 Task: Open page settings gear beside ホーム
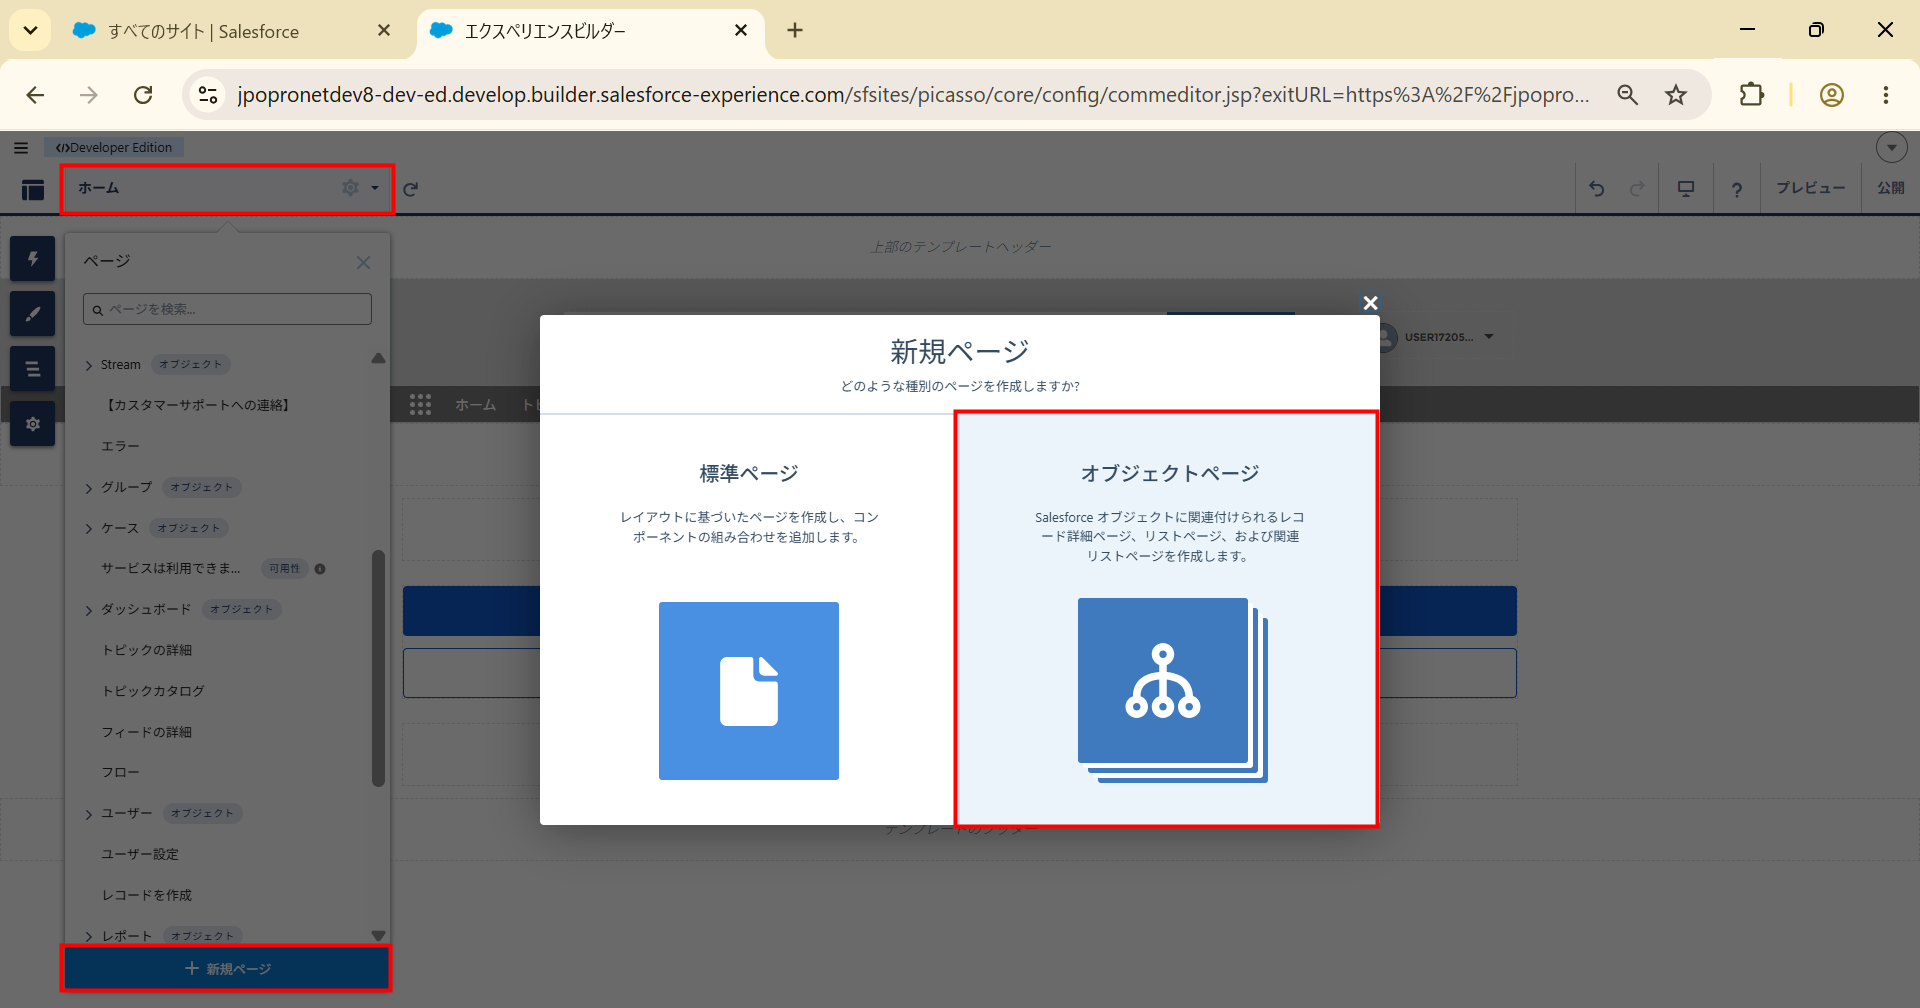[x=350, y=187]
